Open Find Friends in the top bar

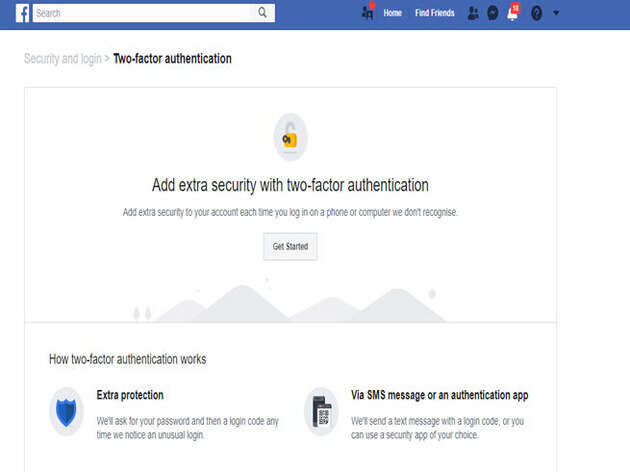435,13
